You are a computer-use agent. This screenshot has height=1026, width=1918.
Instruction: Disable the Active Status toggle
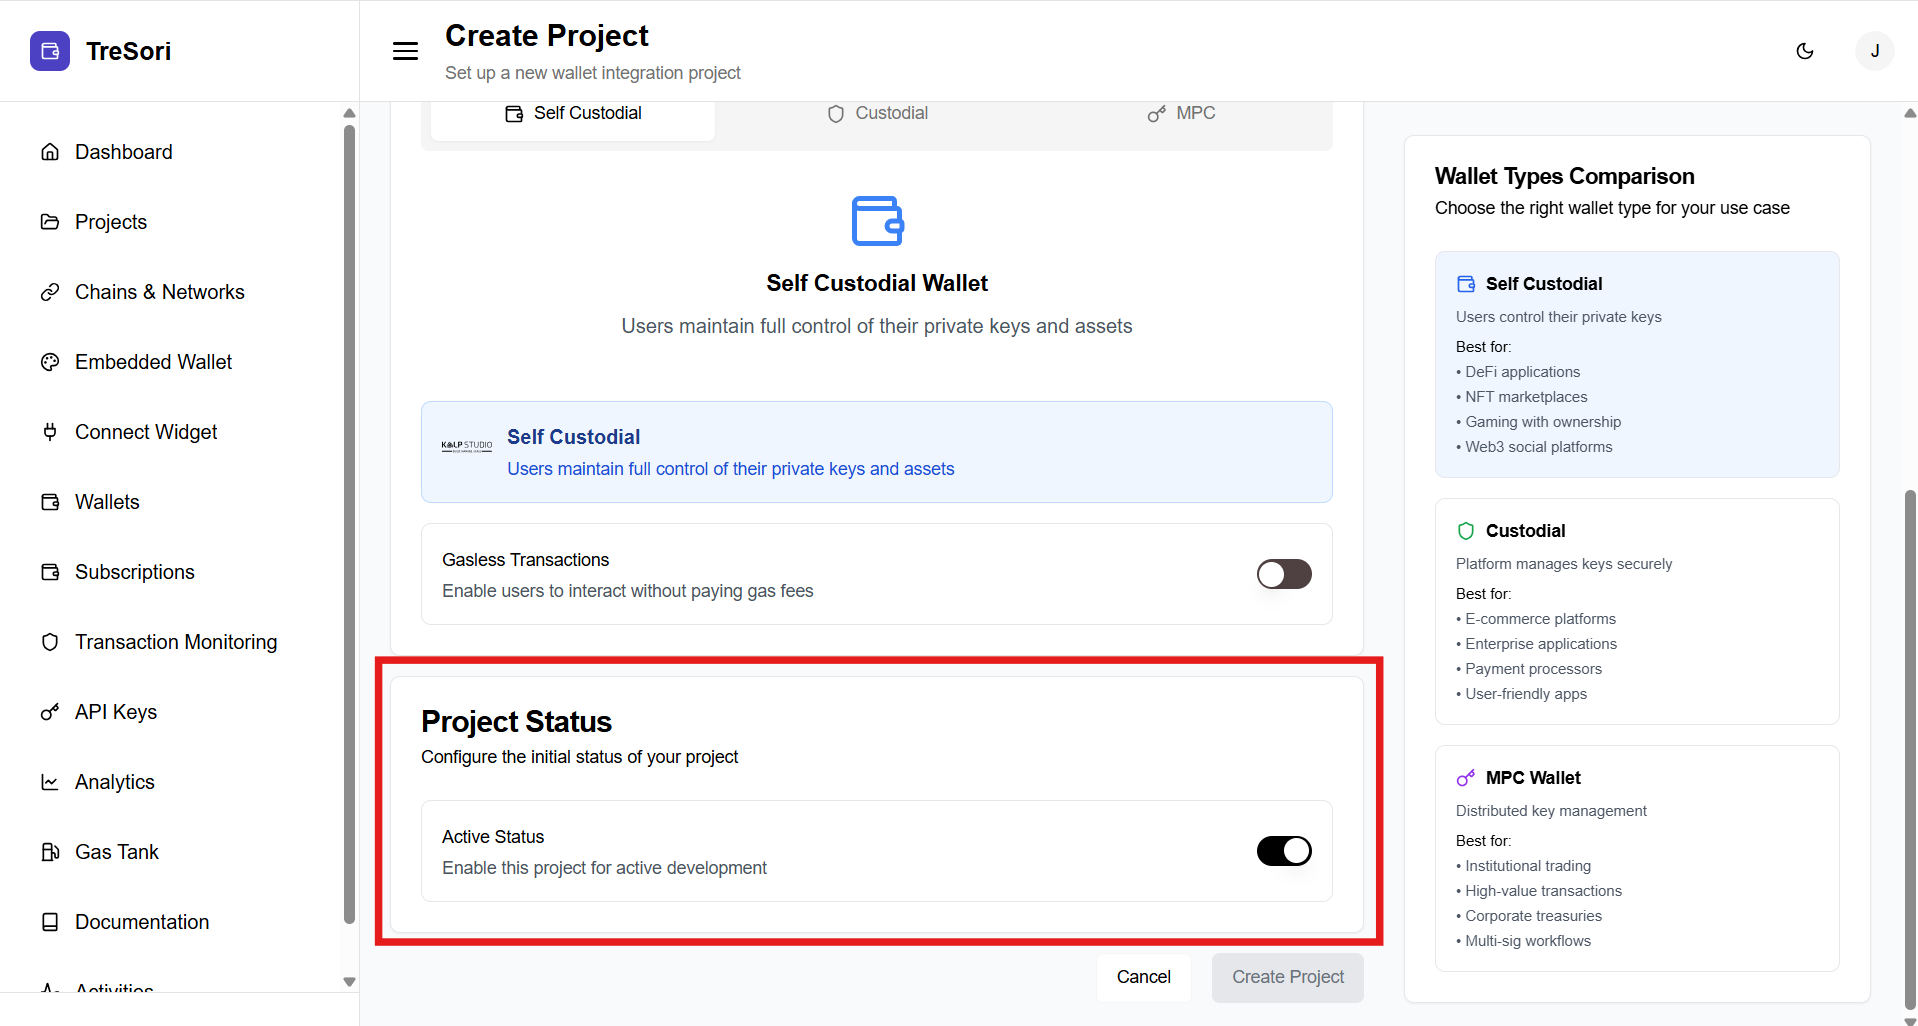[x=1283, y=851]
